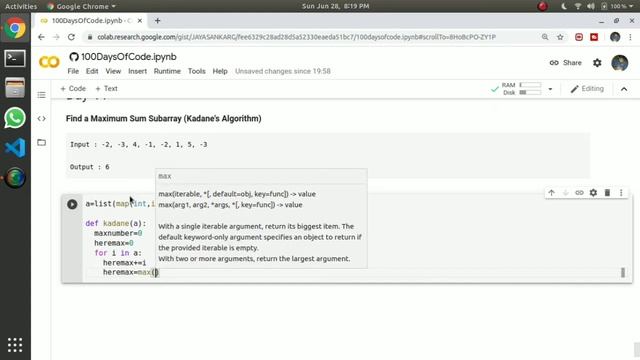640x360 pixels.
Task: Click the notebook title 100DaysOfCode.ipynb
Action: click(x=129, y=57)
